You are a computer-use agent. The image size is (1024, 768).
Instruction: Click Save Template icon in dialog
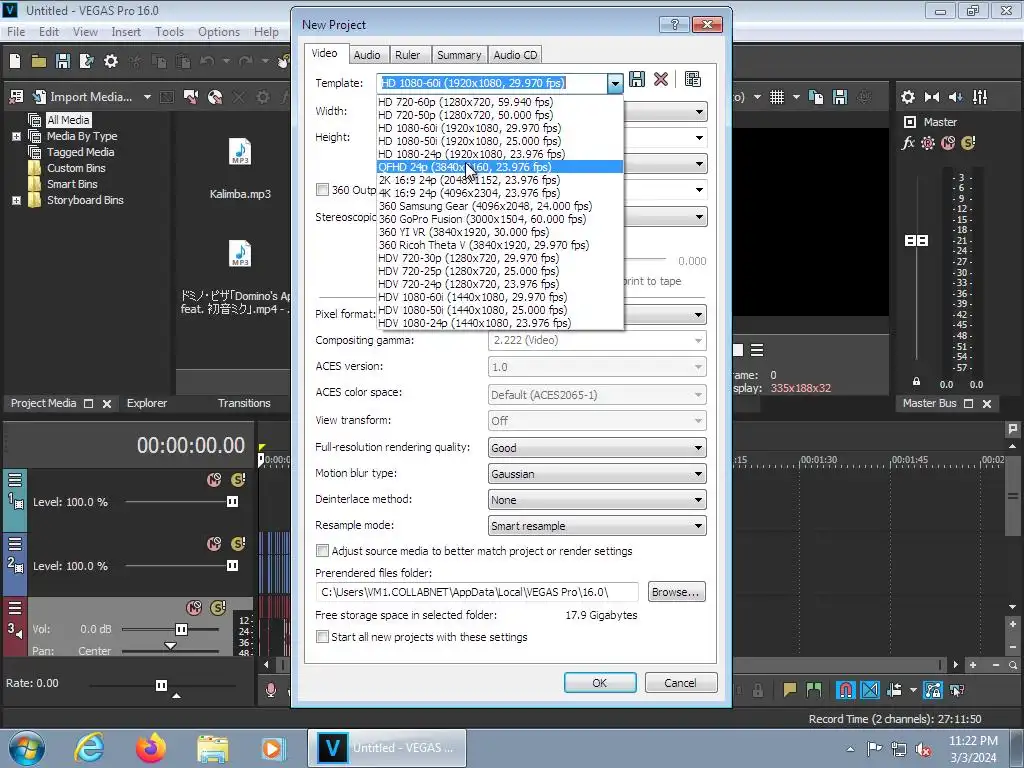tap(637, 80)
